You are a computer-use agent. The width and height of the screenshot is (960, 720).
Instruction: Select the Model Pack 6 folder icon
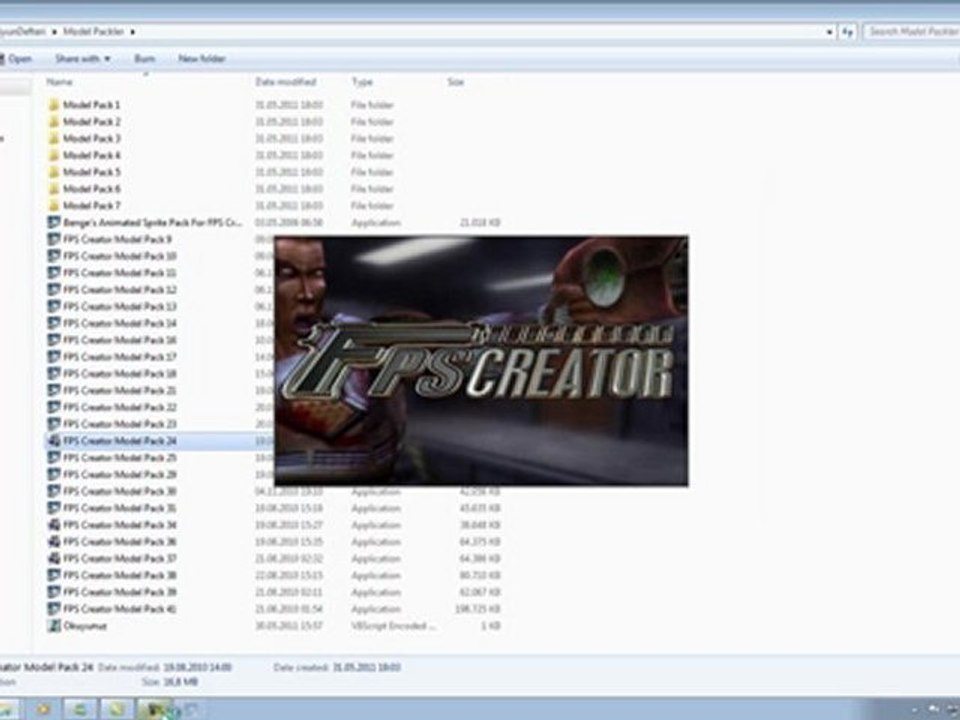(54, 189)
